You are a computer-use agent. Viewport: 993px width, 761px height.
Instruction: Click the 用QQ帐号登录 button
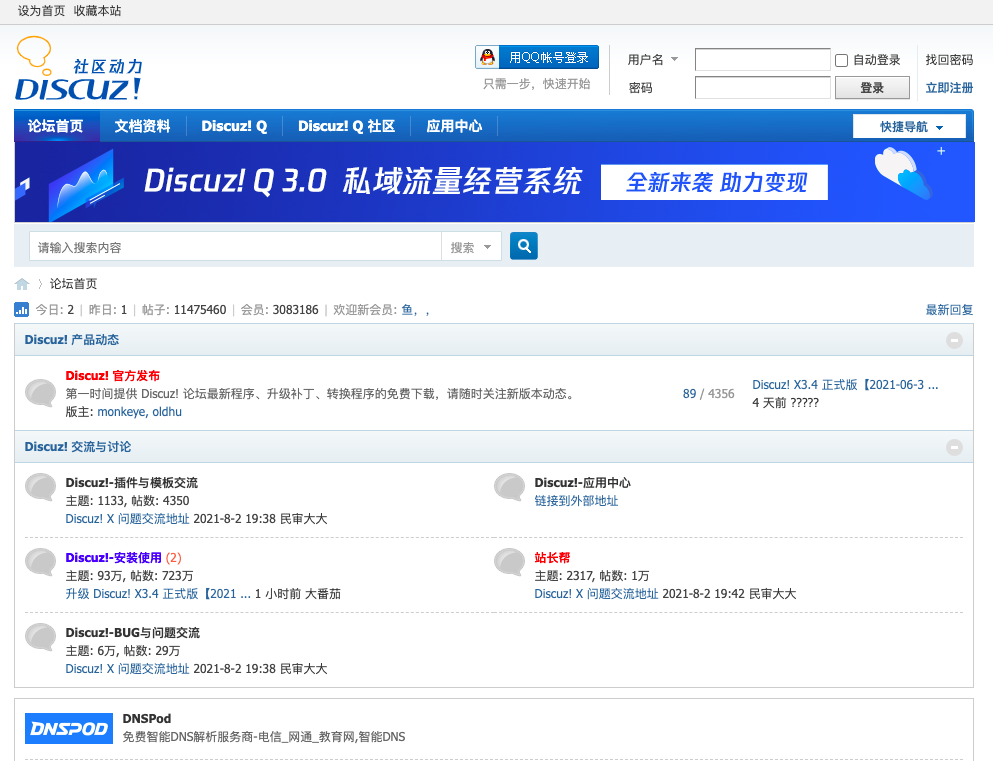(537, 58)
